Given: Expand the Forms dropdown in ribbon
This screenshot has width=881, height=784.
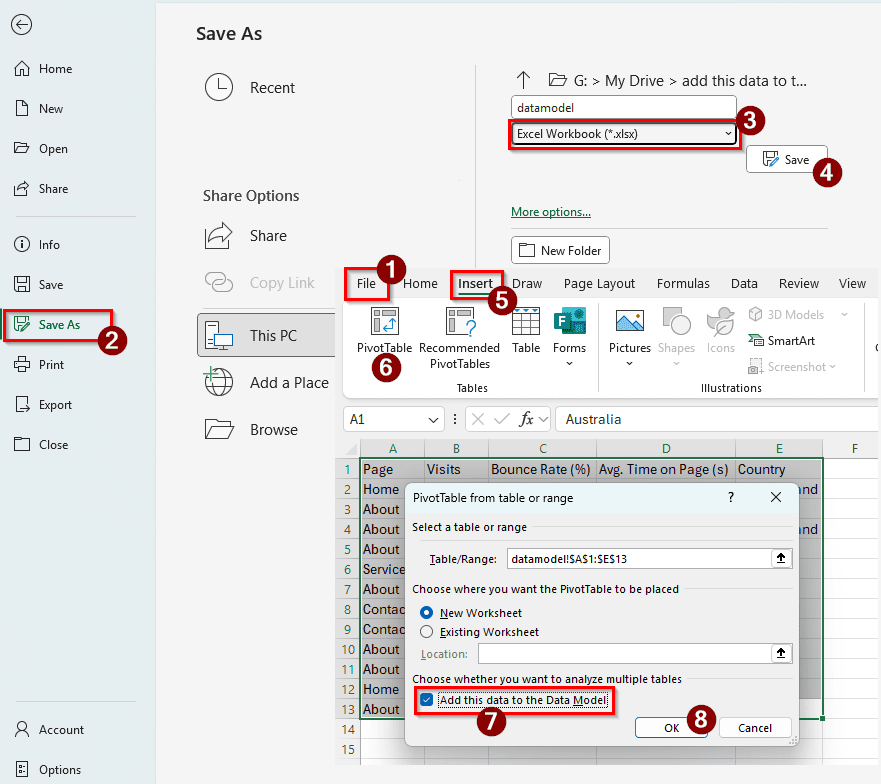Looking at the screenshot, I should pos(569,364).
